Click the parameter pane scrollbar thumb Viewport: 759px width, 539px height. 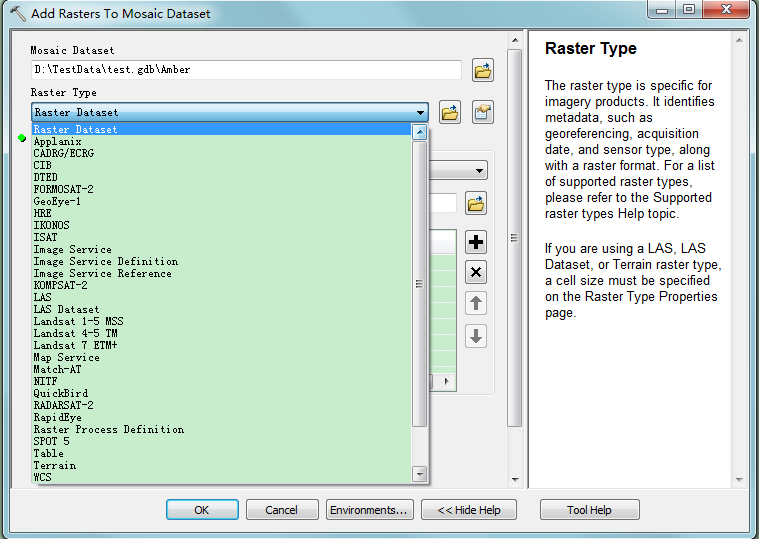(x=515, y=238)
